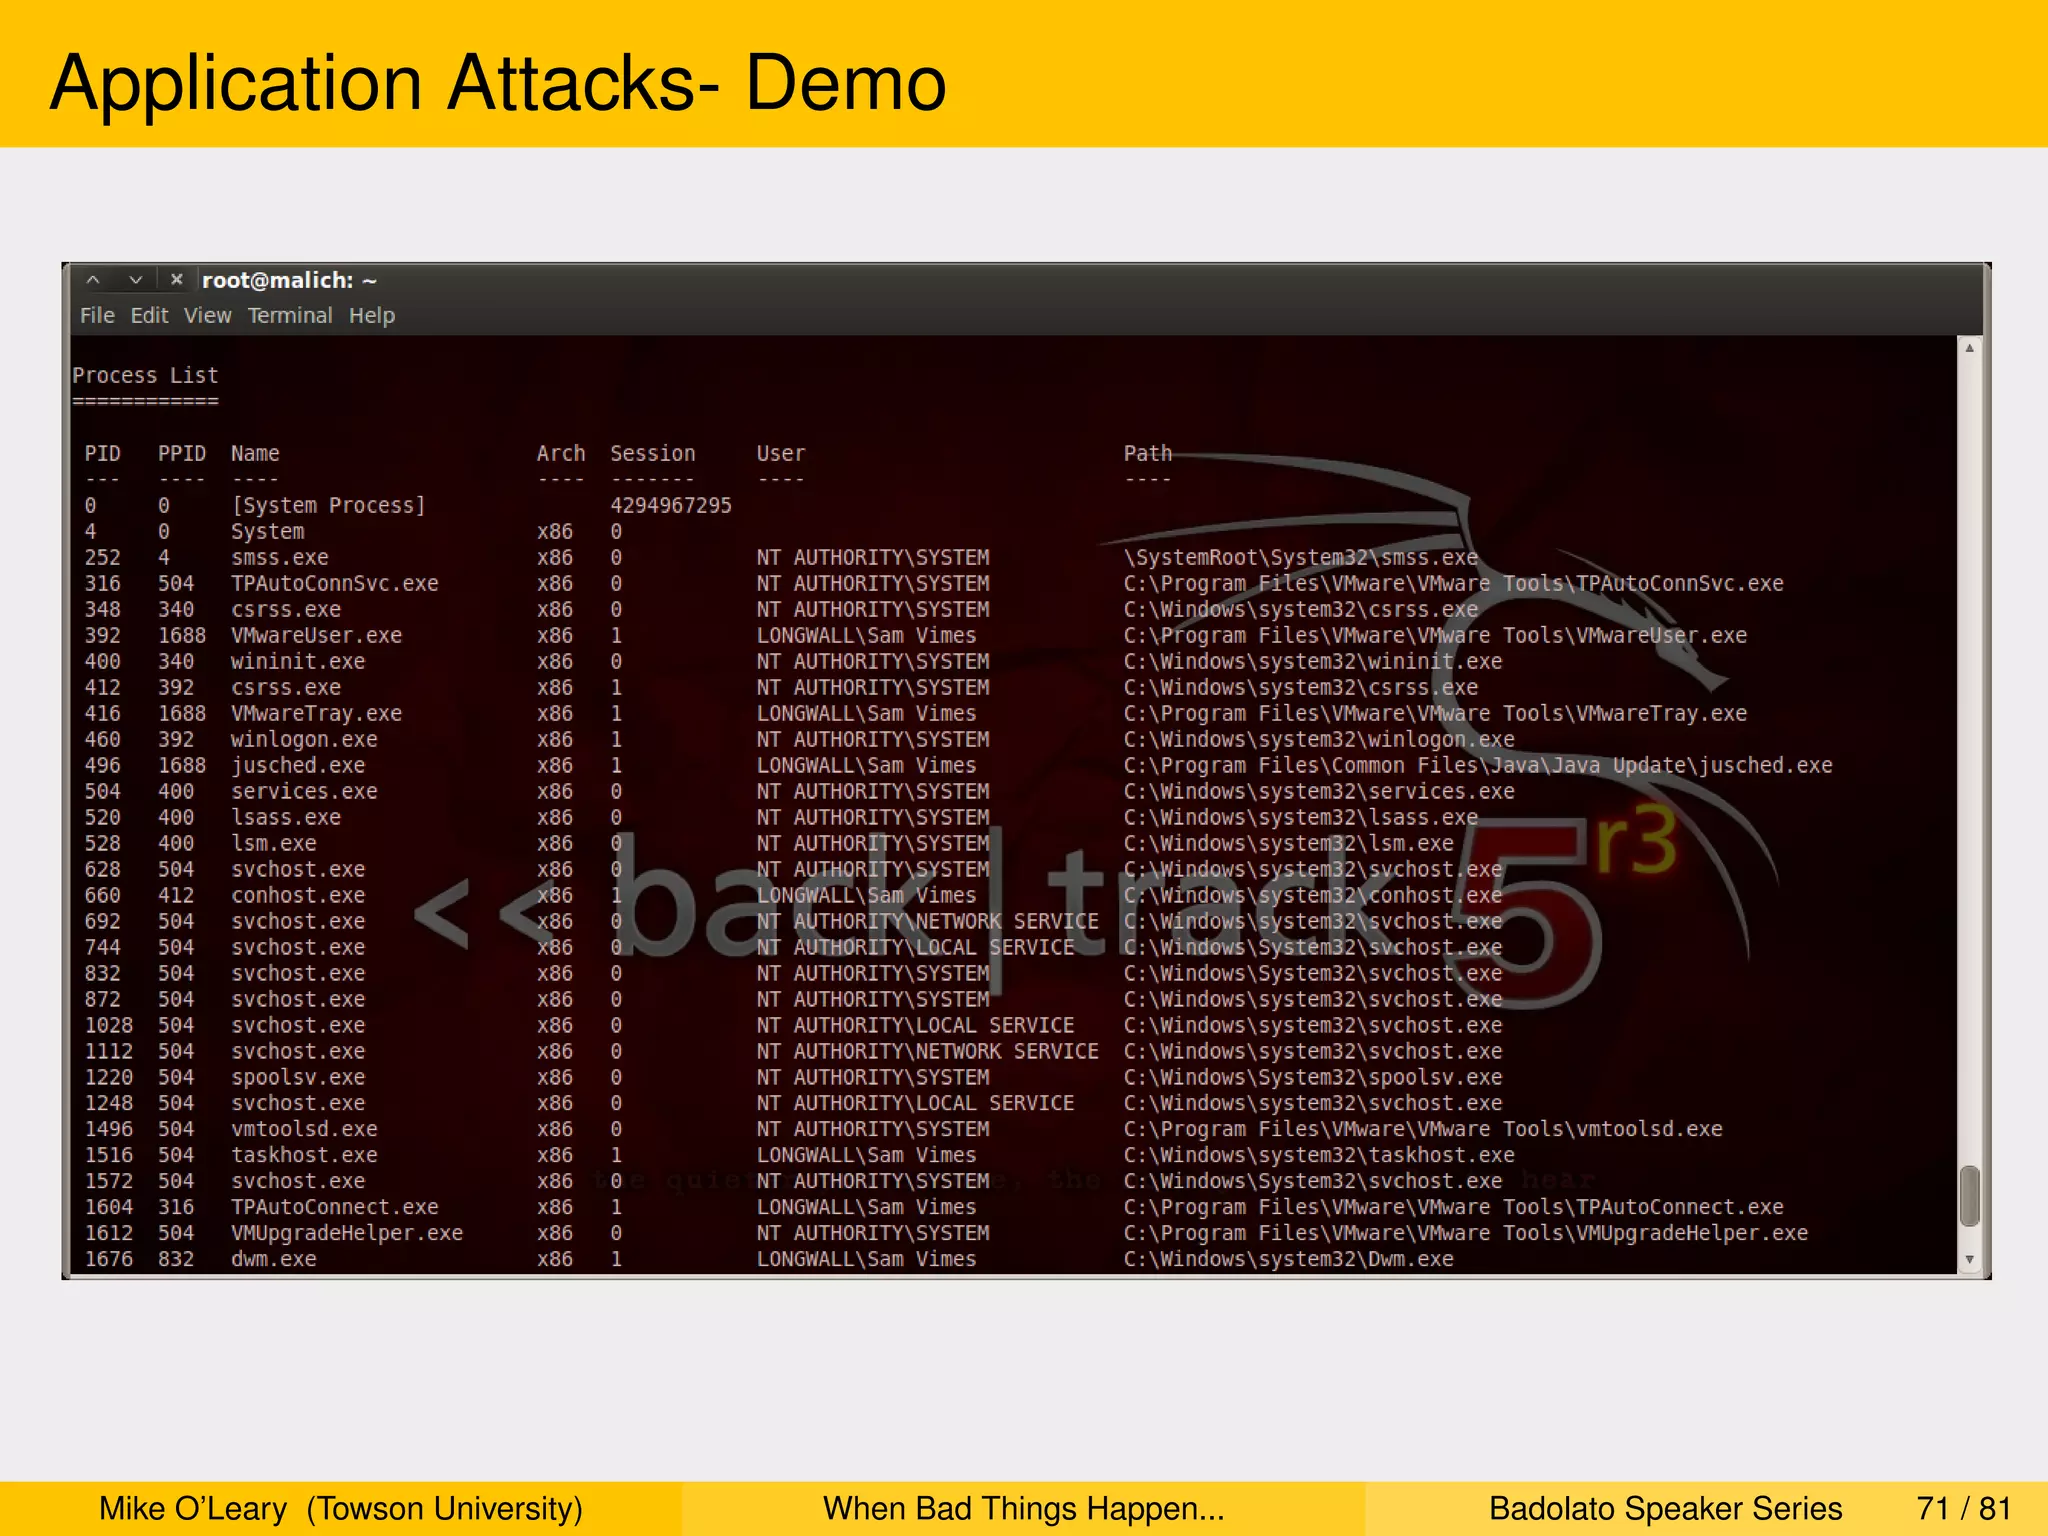Image resolution: width=2048 pixels, height=1536 pixels.
Task: Click TPAutoConnect.exe process name
Action: (335, 1208)
